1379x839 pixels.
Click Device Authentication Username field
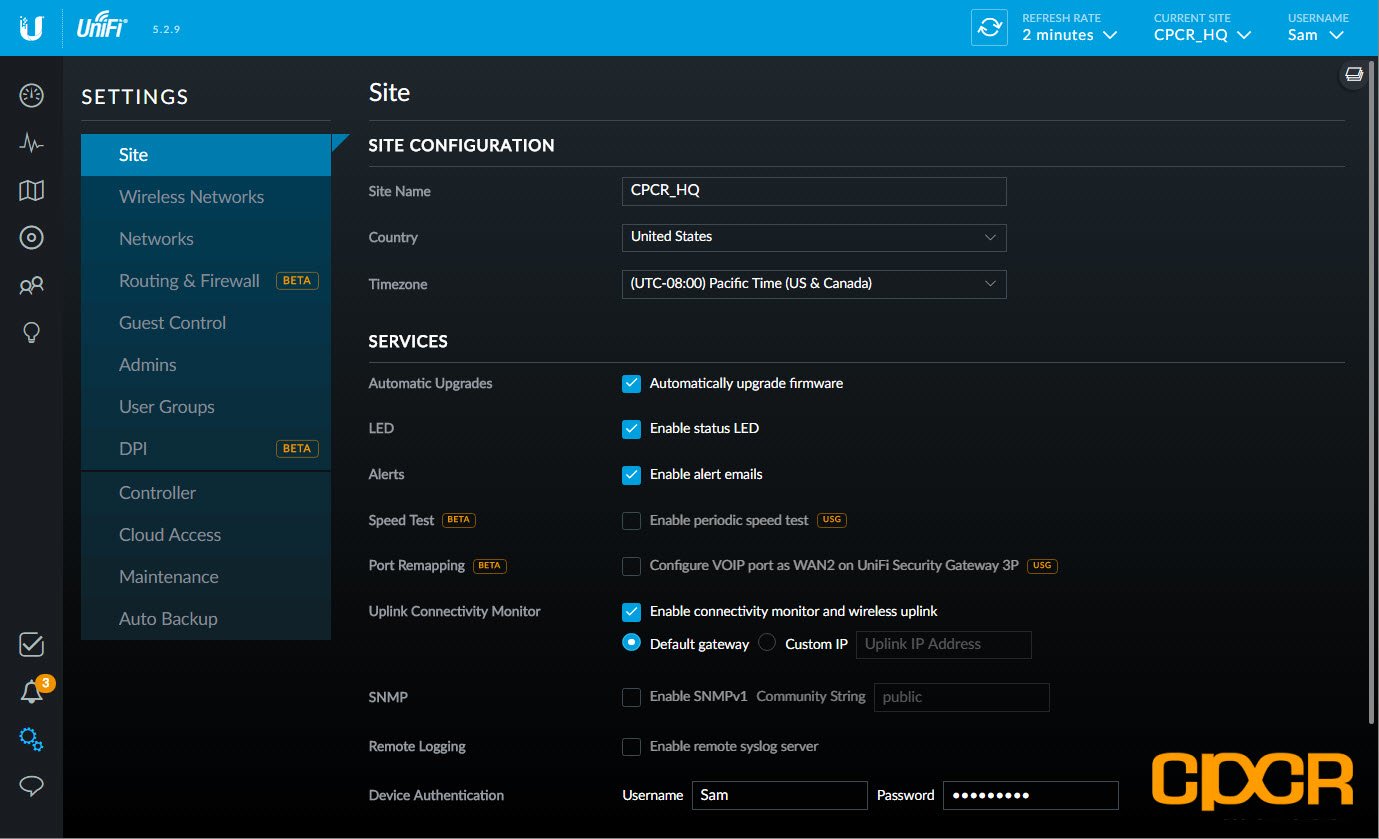[779, 795]
